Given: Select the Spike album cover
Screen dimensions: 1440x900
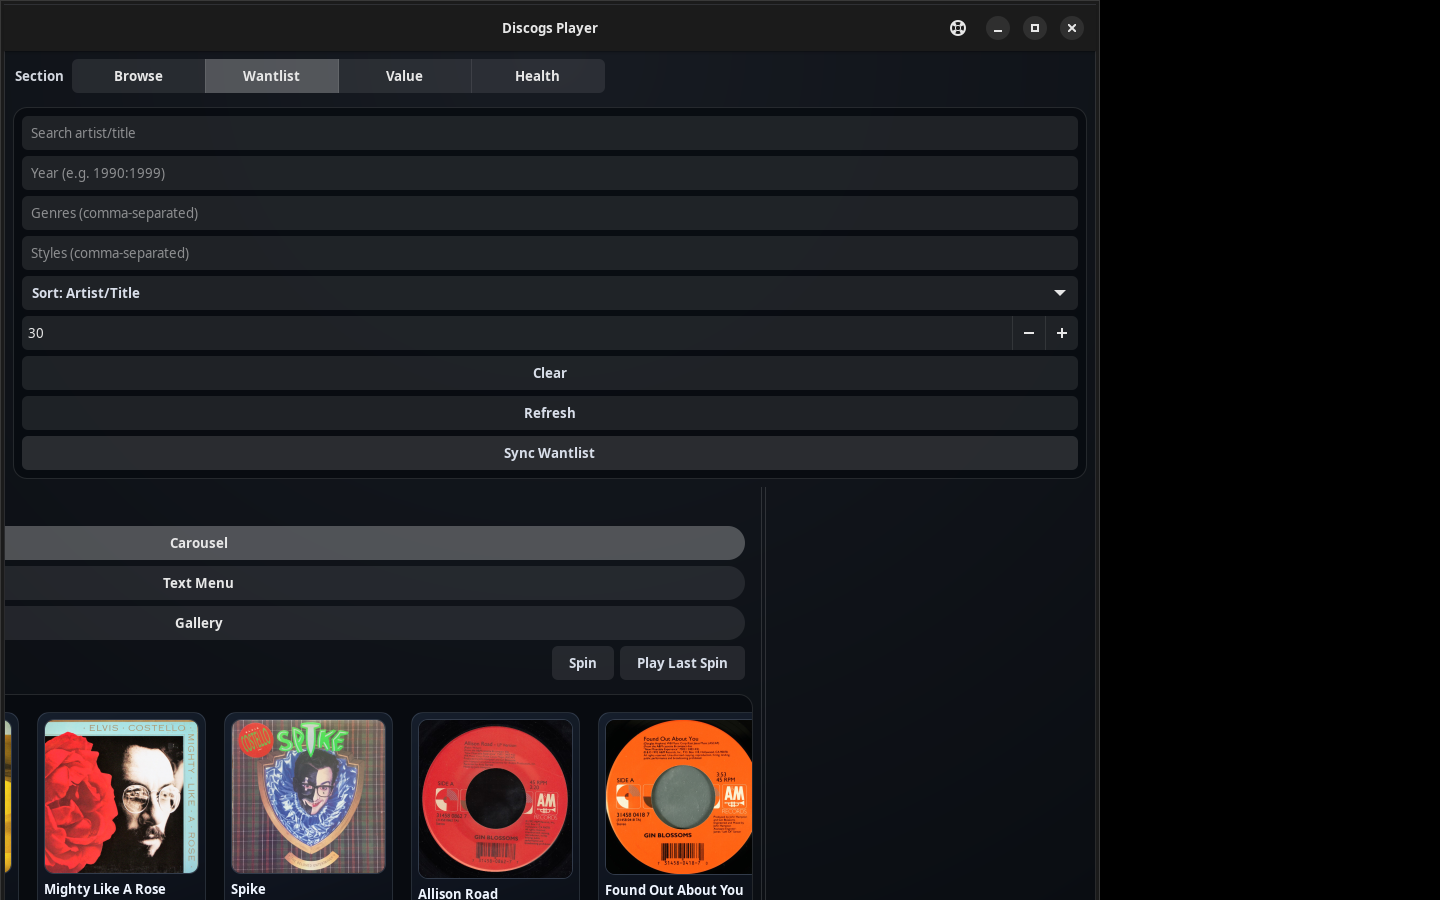Looking at the screenshot, I should [308, 797].
